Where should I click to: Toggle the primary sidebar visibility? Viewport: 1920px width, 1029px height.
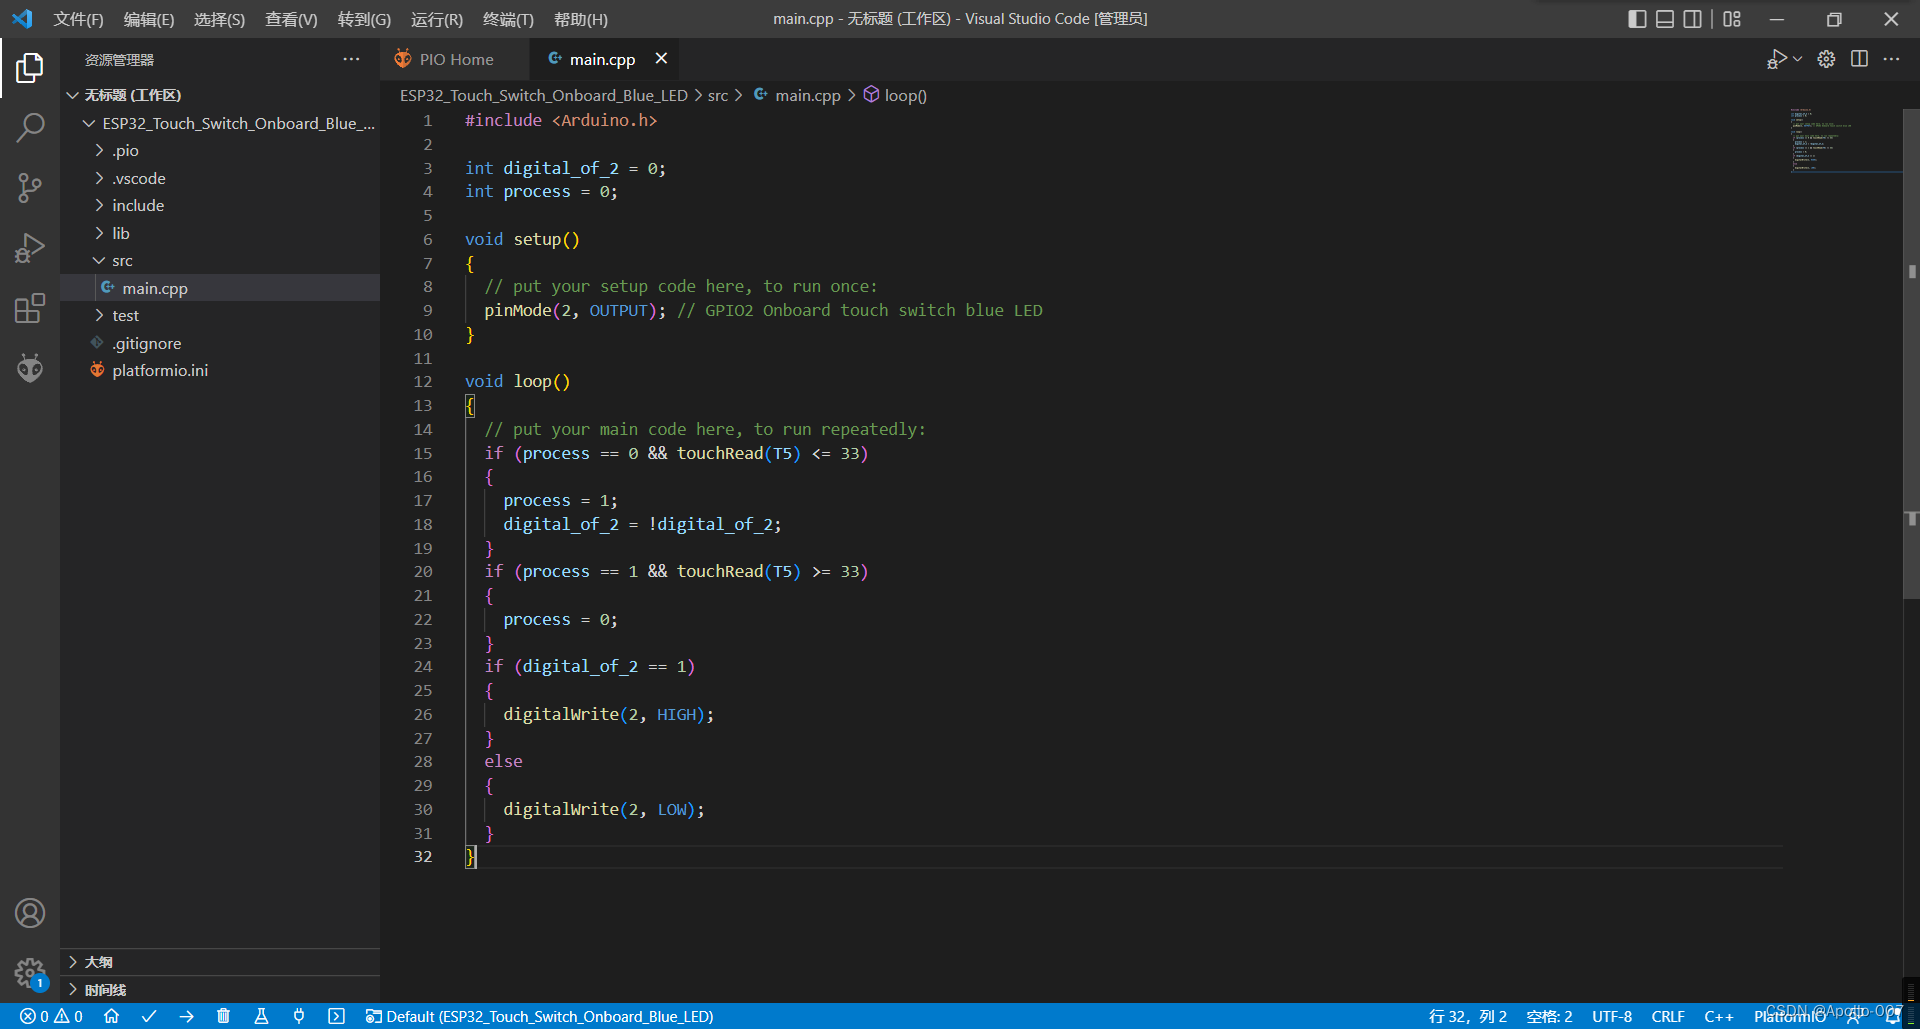[x=1637, y=18]
